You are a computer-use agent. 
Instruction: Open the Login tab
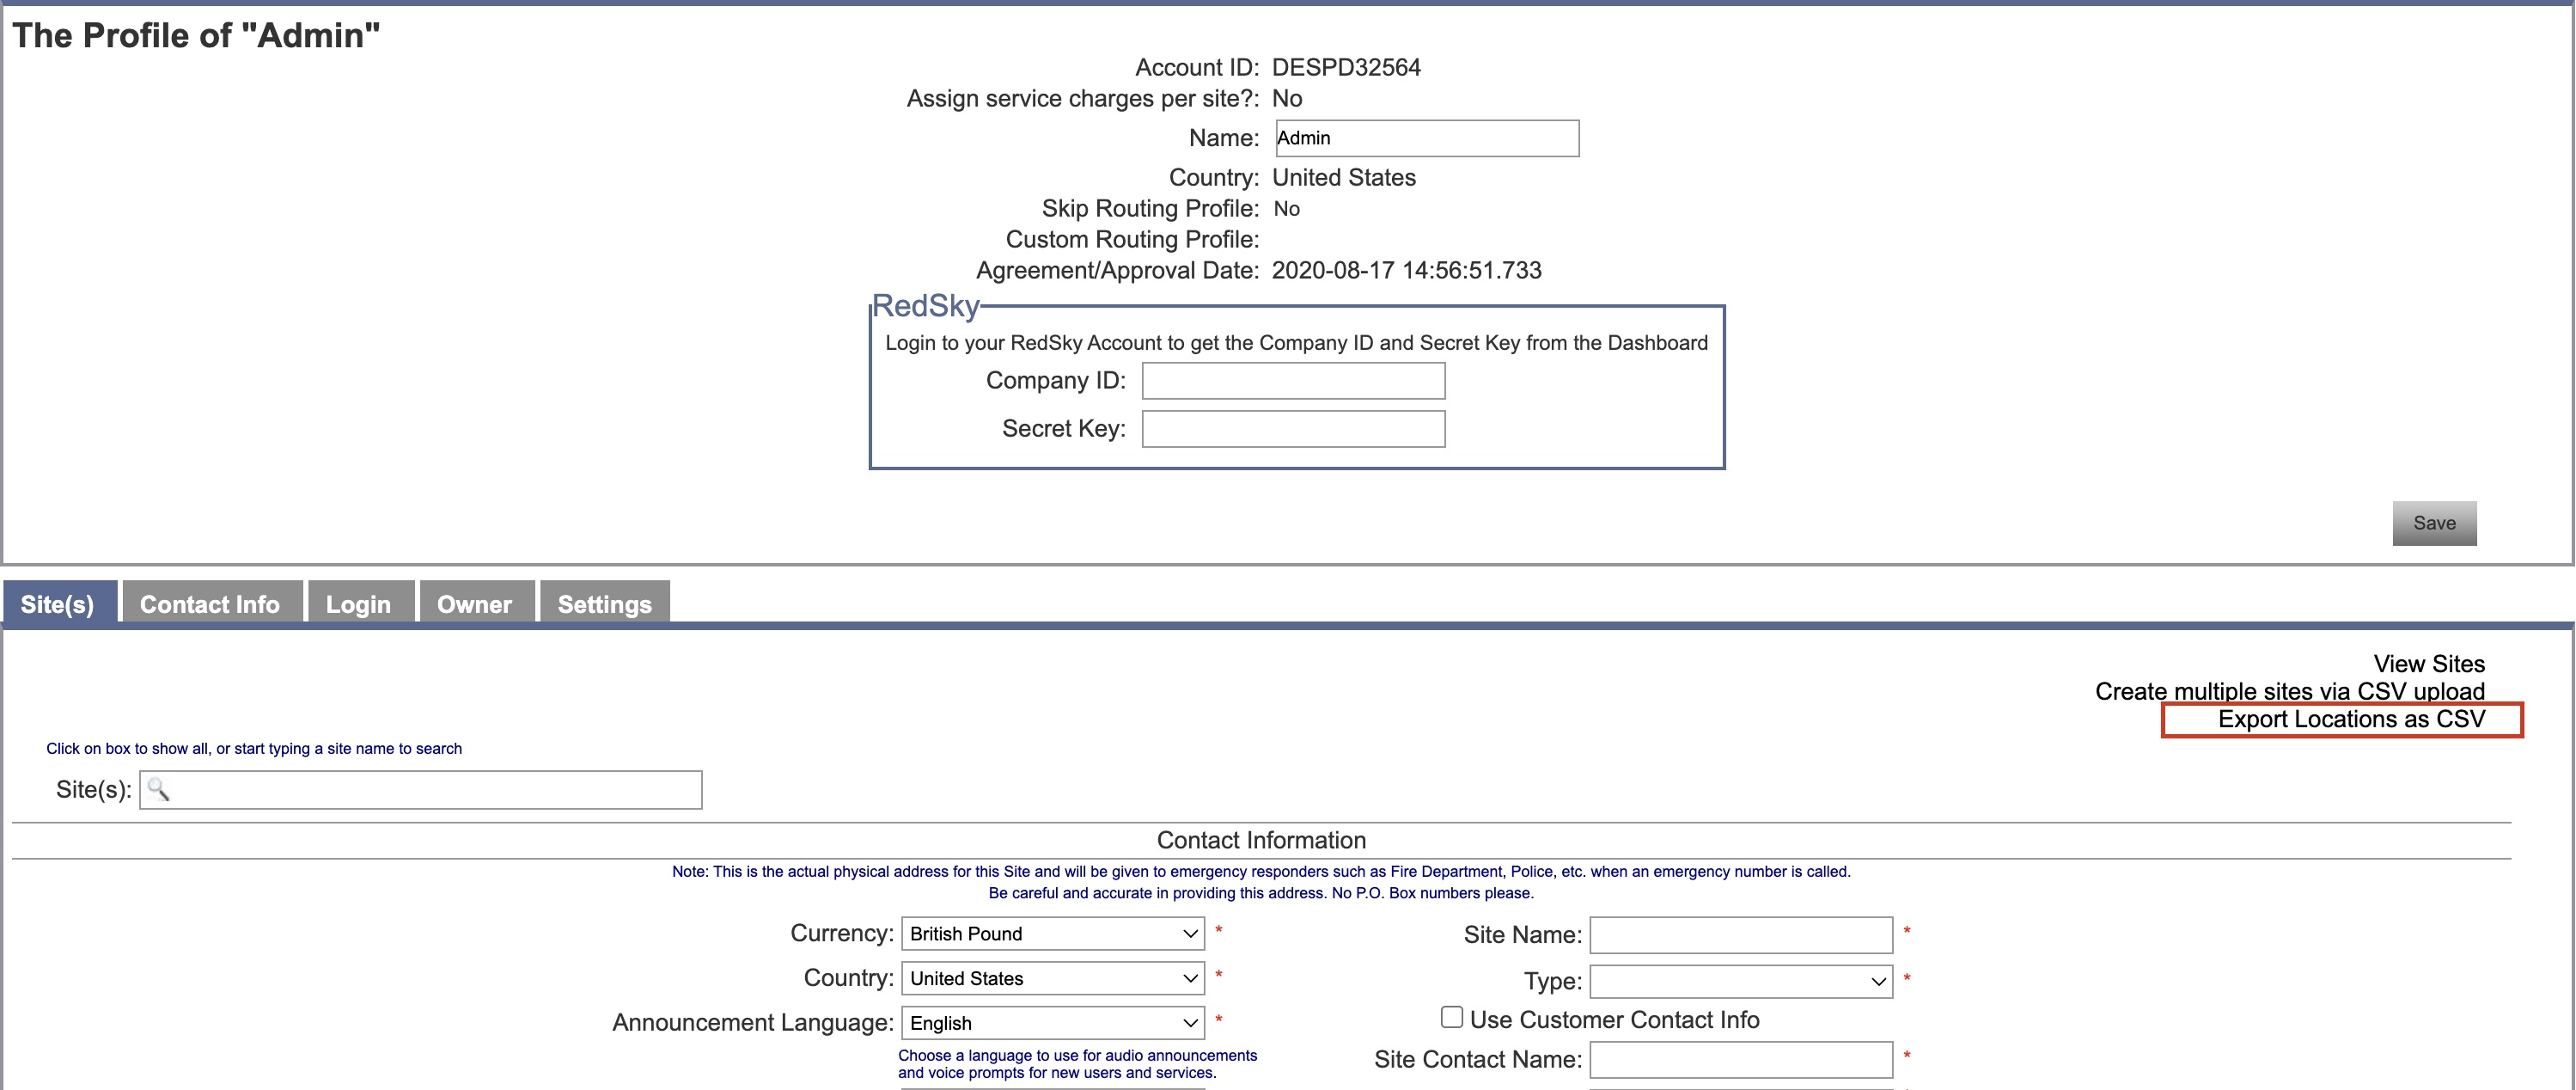click(x=358, y=603)
